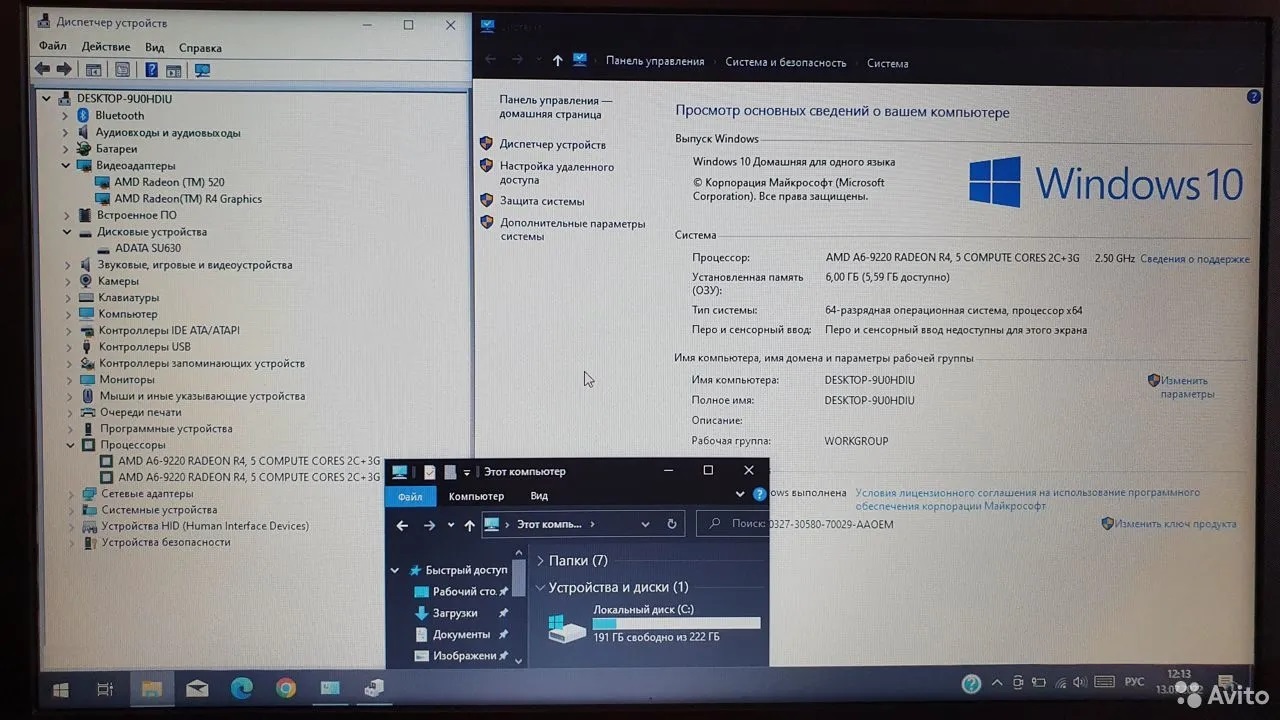1280x720 pixels.
Task: Open the Вид ribbon tab in Explorer
Action: click(539, 496)
